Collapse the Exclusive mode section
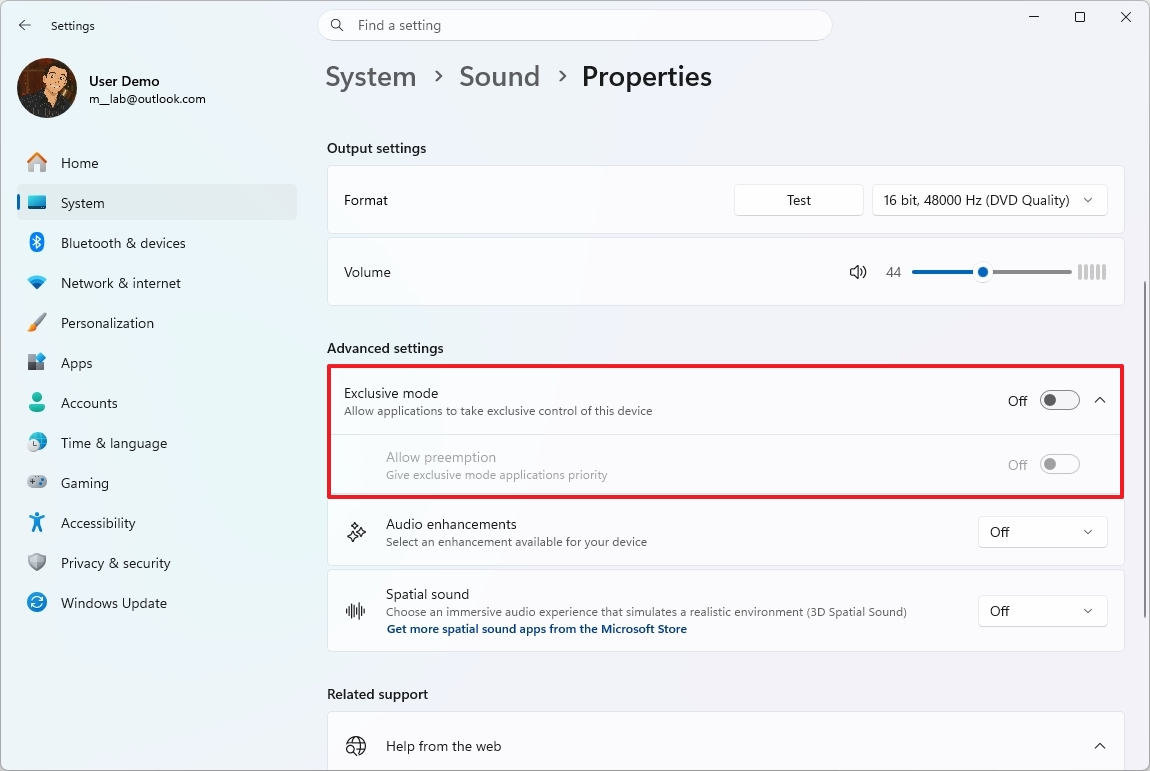Viewport: 1150px width, 771px height. [1100, 399]
